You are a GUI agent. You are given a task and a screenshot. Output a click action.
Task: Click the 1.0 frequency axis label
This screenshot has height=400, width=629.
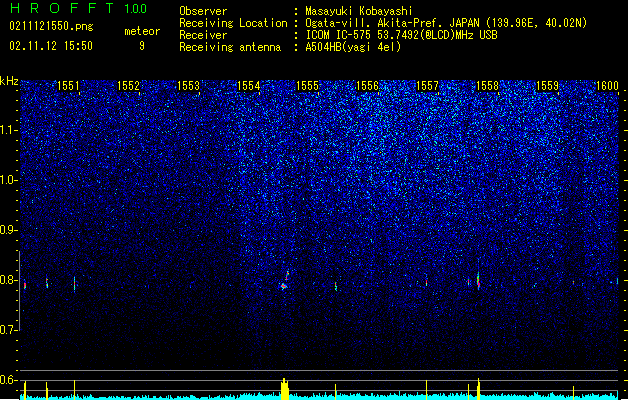click(9, 180)
